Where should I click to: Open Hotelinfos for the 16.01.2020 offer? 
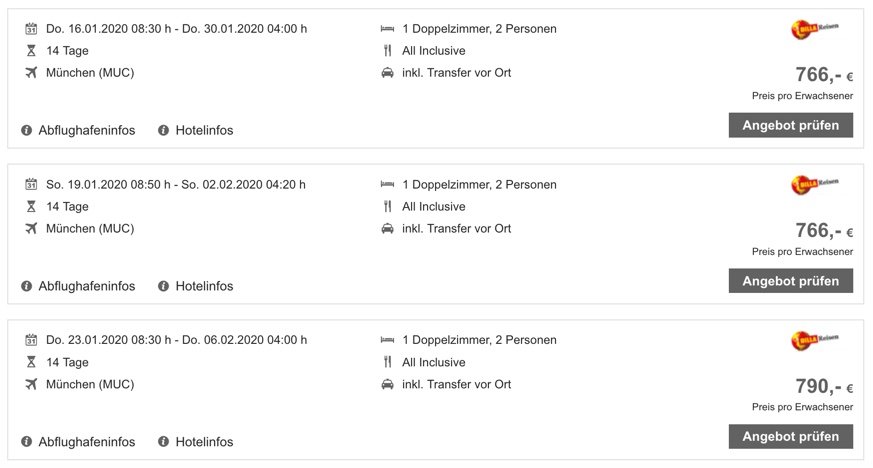click(204, 130)
